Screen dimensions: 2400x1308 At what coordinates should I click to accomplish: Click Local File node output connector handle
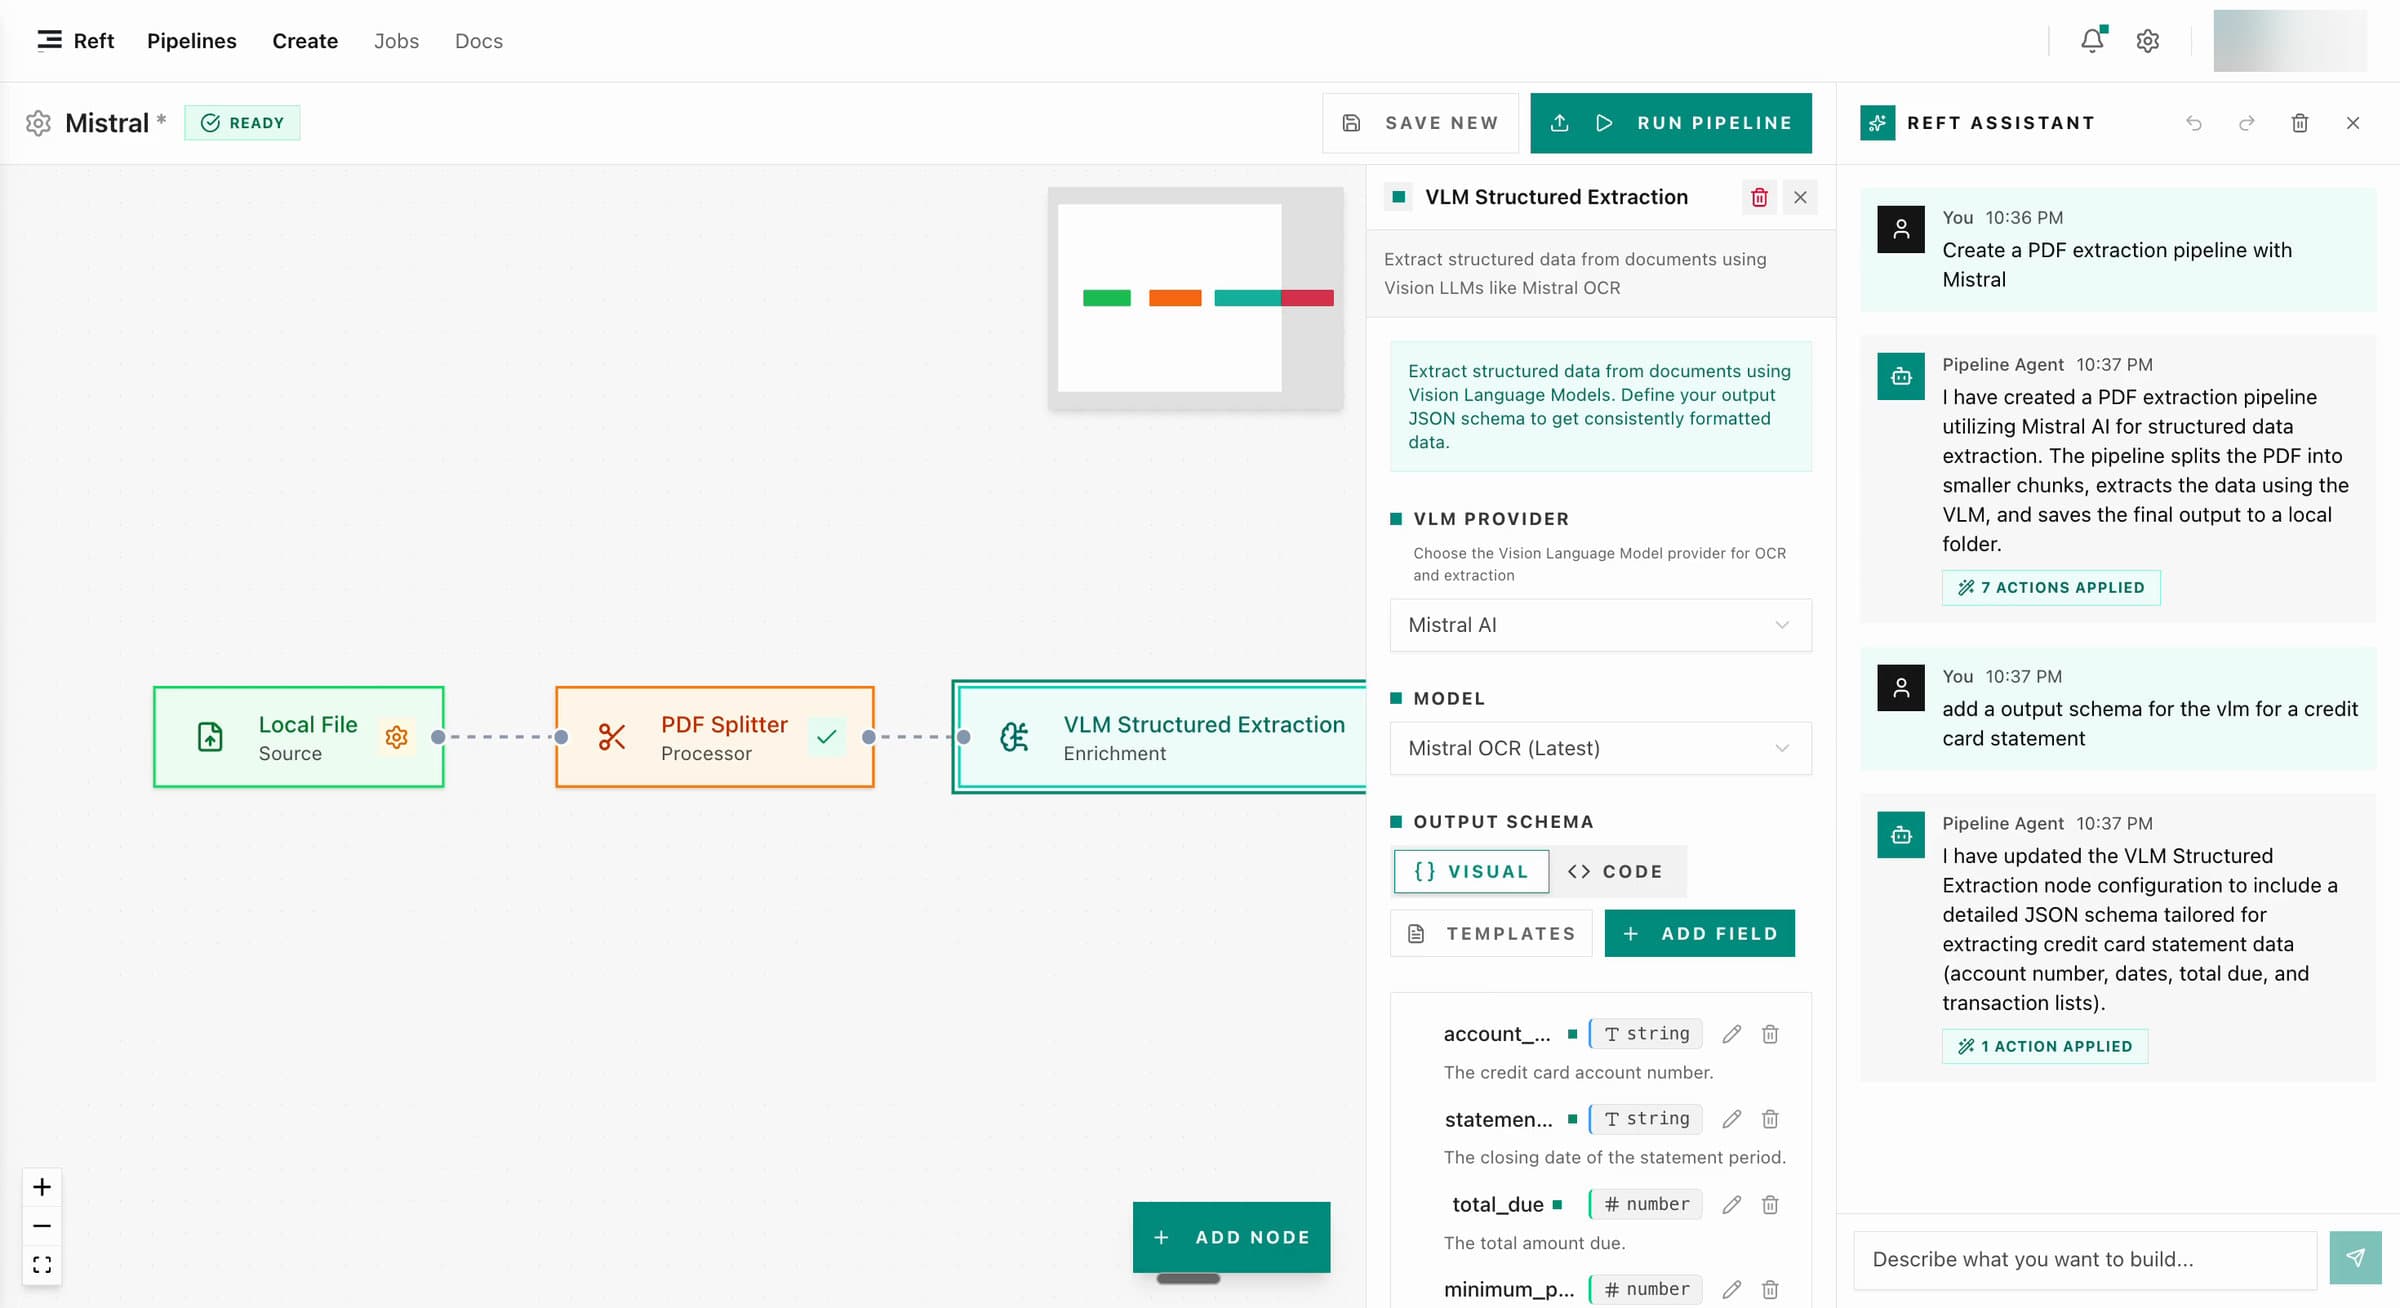tap(438, 737)
